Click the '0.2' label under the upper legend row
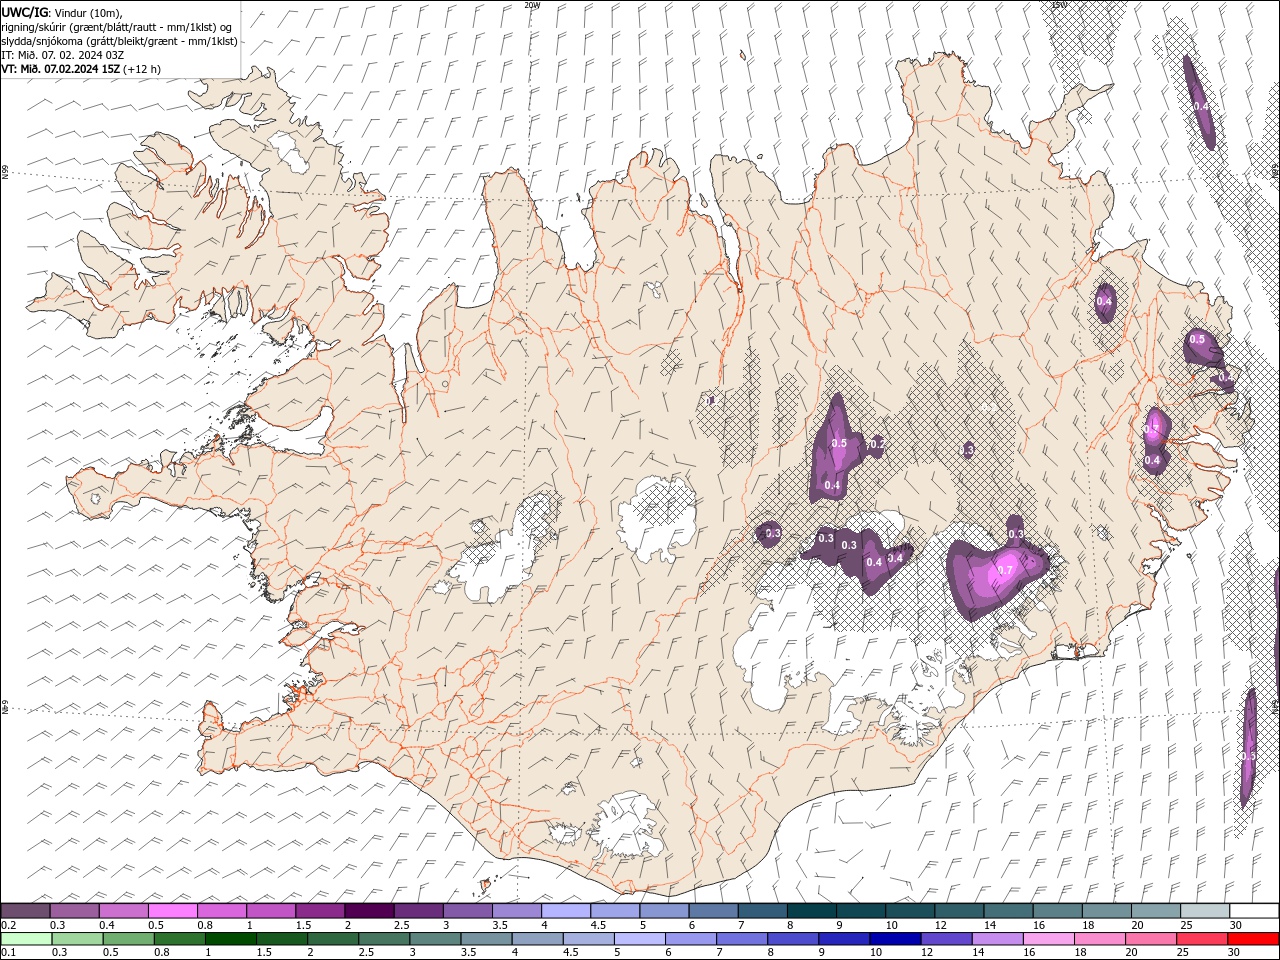The height and width of the screenshot is (960, 1280). (8, 925)
